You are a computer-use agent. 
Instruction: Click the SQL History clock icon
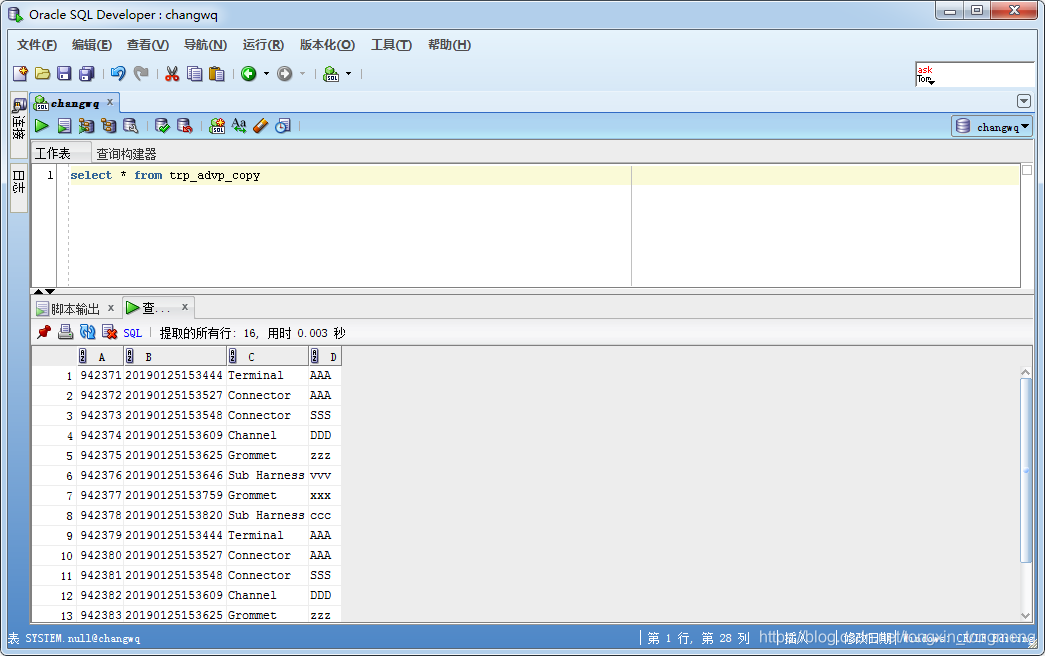283,125
